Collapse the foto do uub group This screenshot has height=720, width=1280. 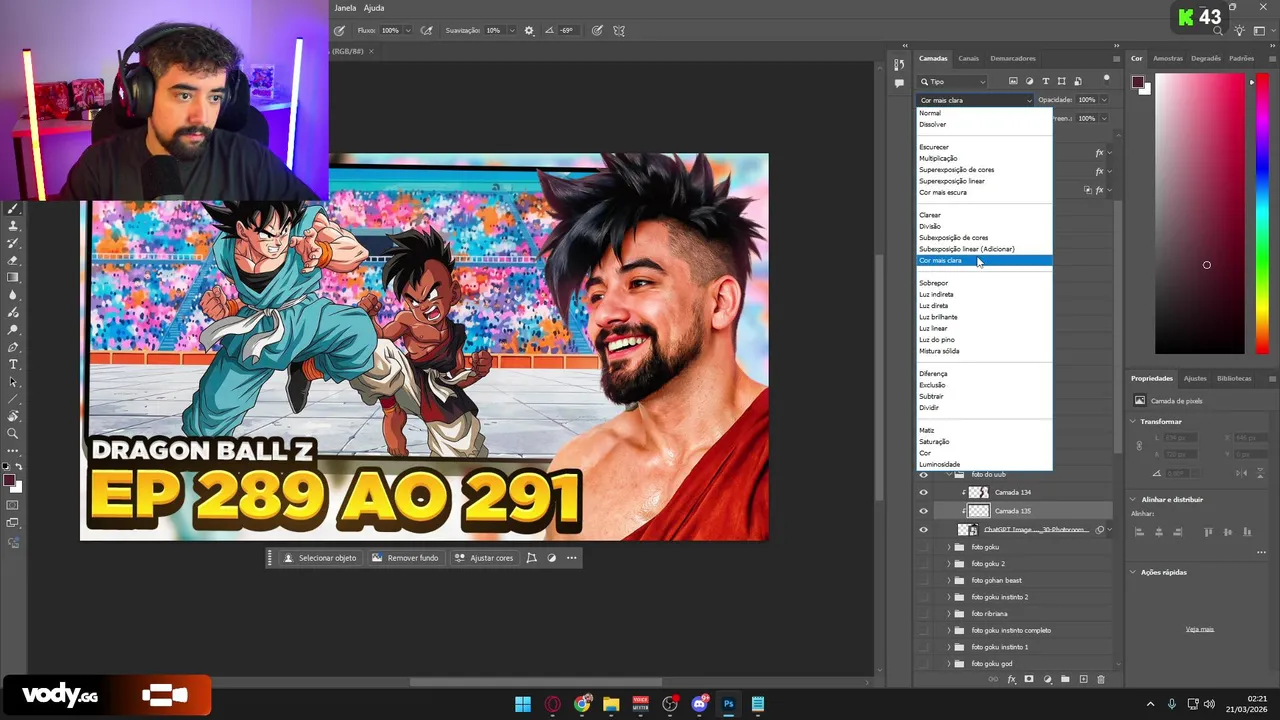tap(949, 475)
